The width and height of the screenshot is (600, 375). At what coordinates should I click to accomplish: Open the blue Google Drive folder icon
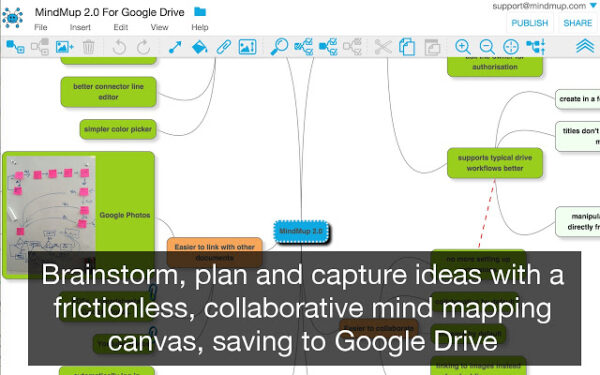pos(200,12)
